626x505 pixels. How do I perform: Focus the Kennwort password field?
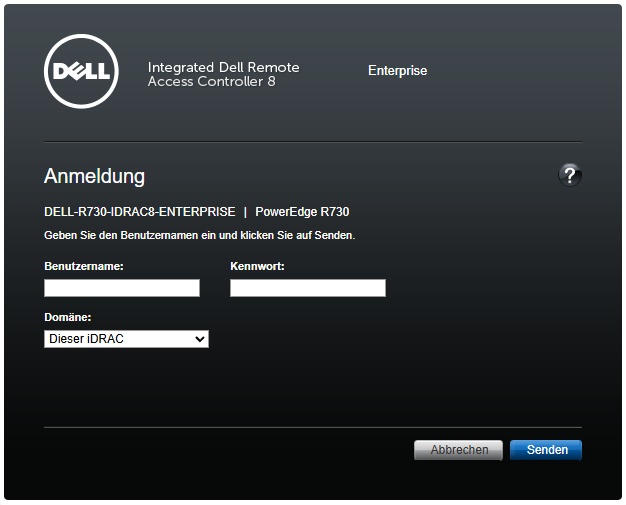[307, 288]
